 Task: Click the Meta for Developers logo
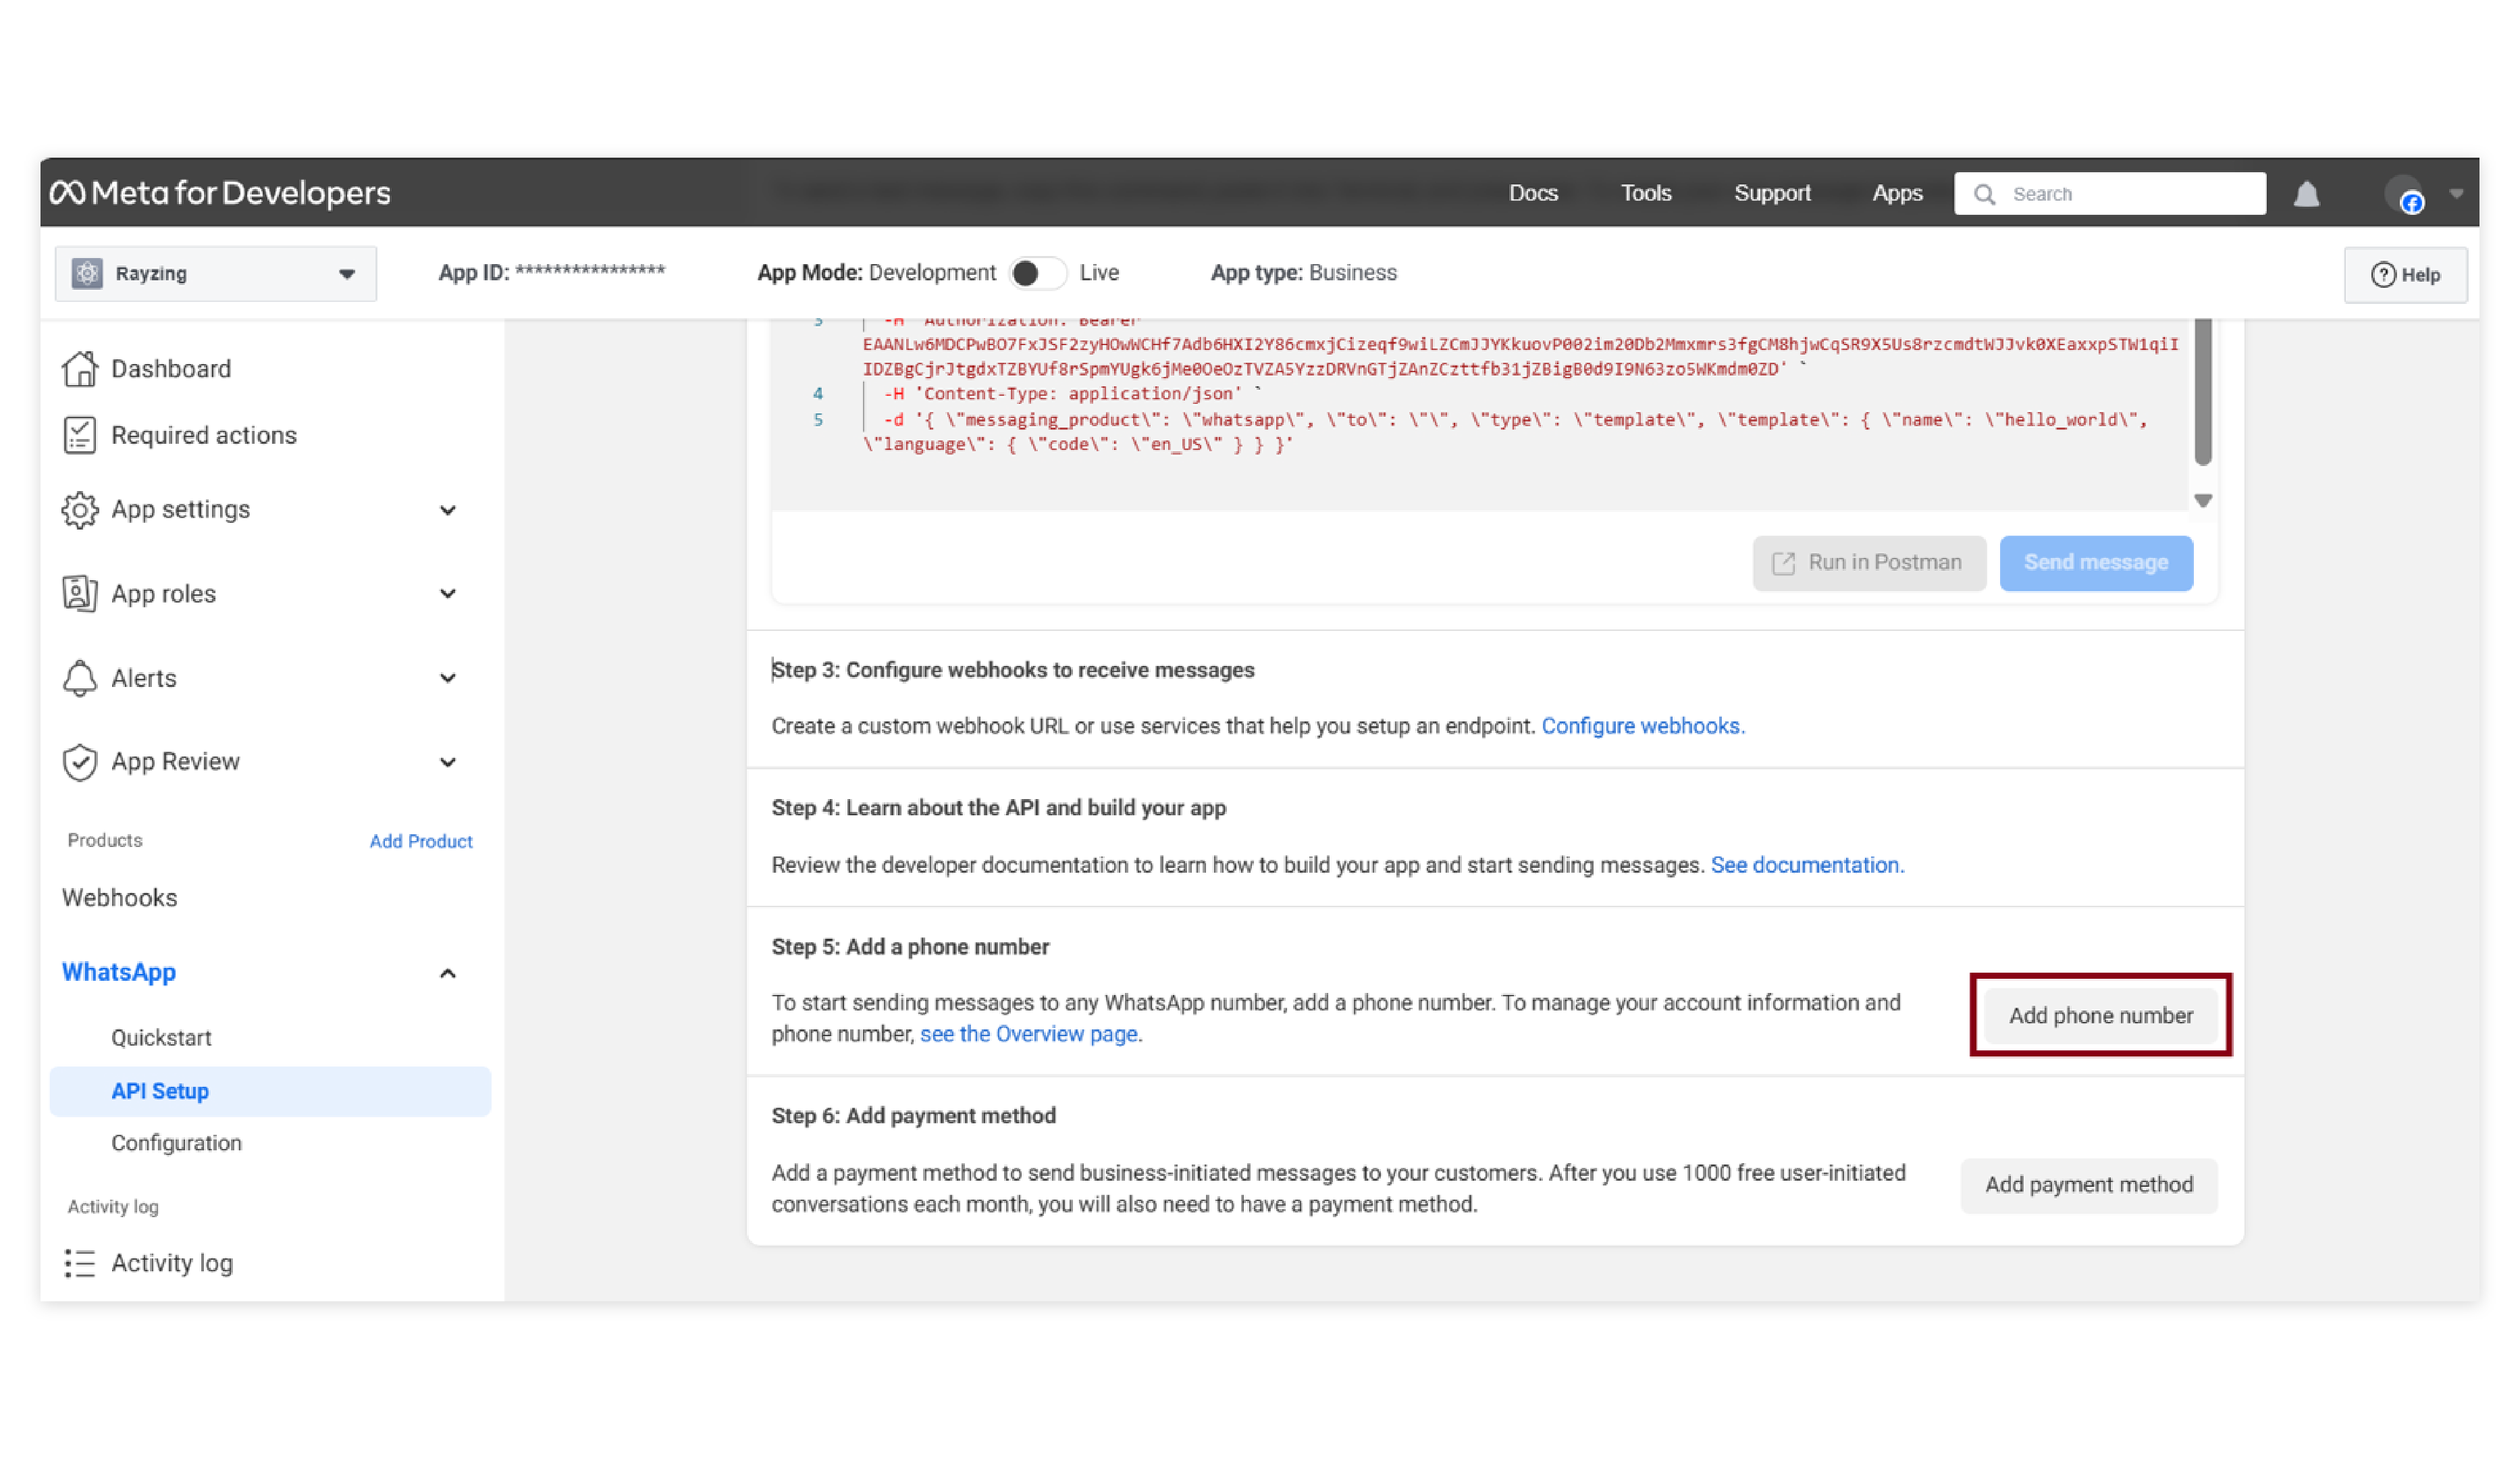coord(220,192)
